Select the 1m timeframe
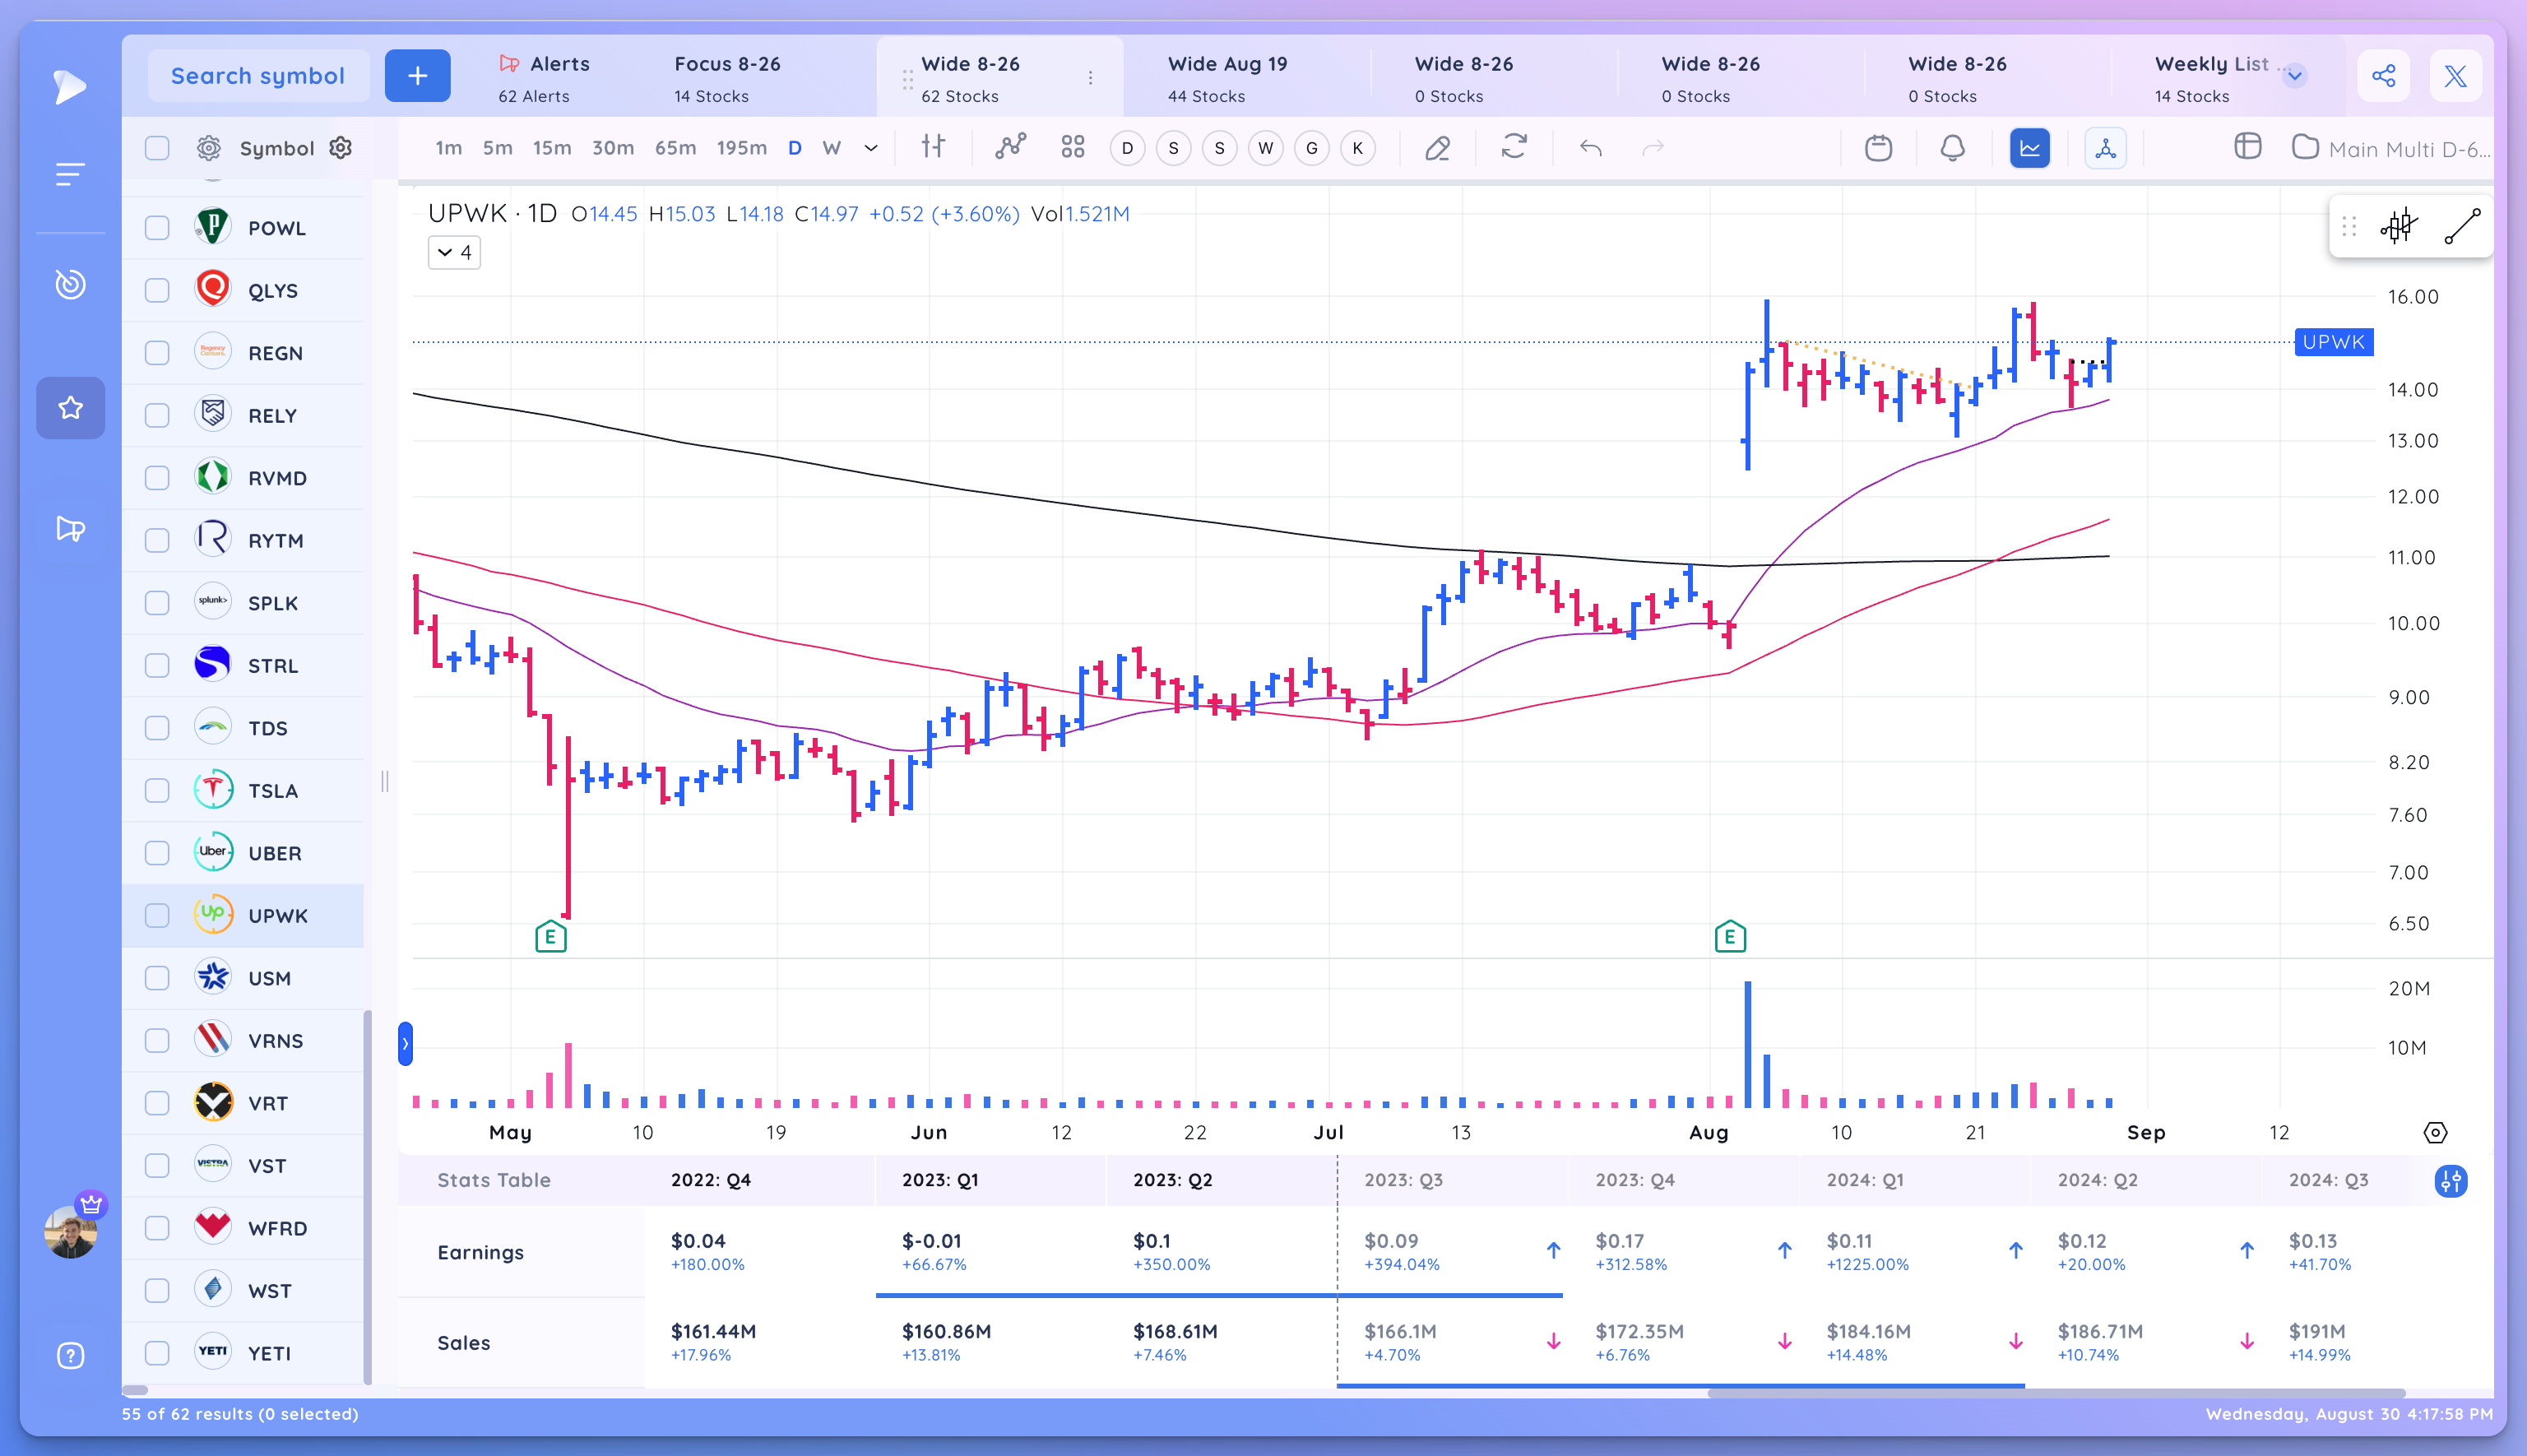Image resolution: width=2527 pixels, height=1456 pixels. [x=448, y=148]
